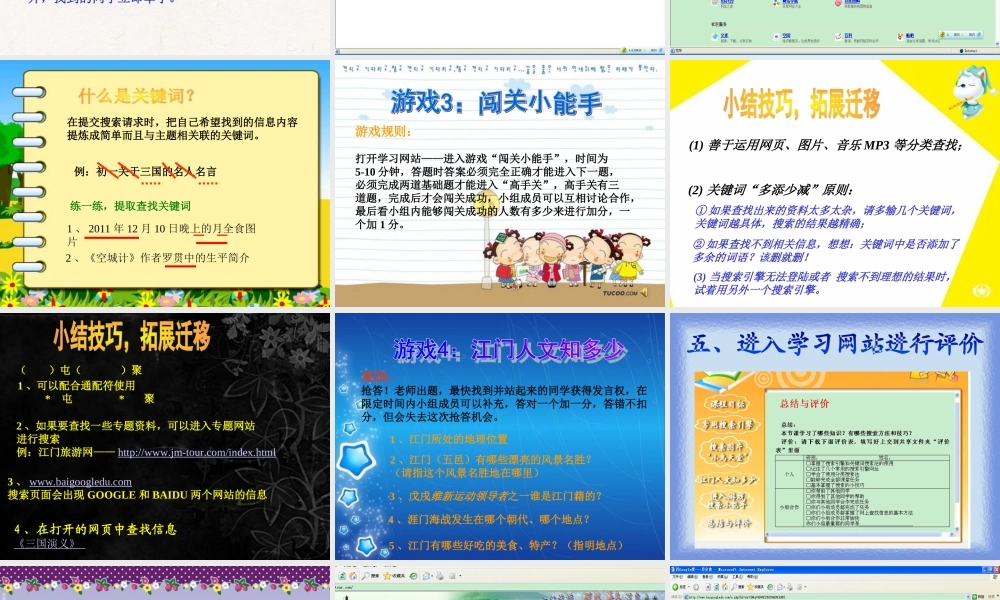Click the address bar in the Internet Explorer slide
The image size is (1000, 600).
(x=827, y=597)
